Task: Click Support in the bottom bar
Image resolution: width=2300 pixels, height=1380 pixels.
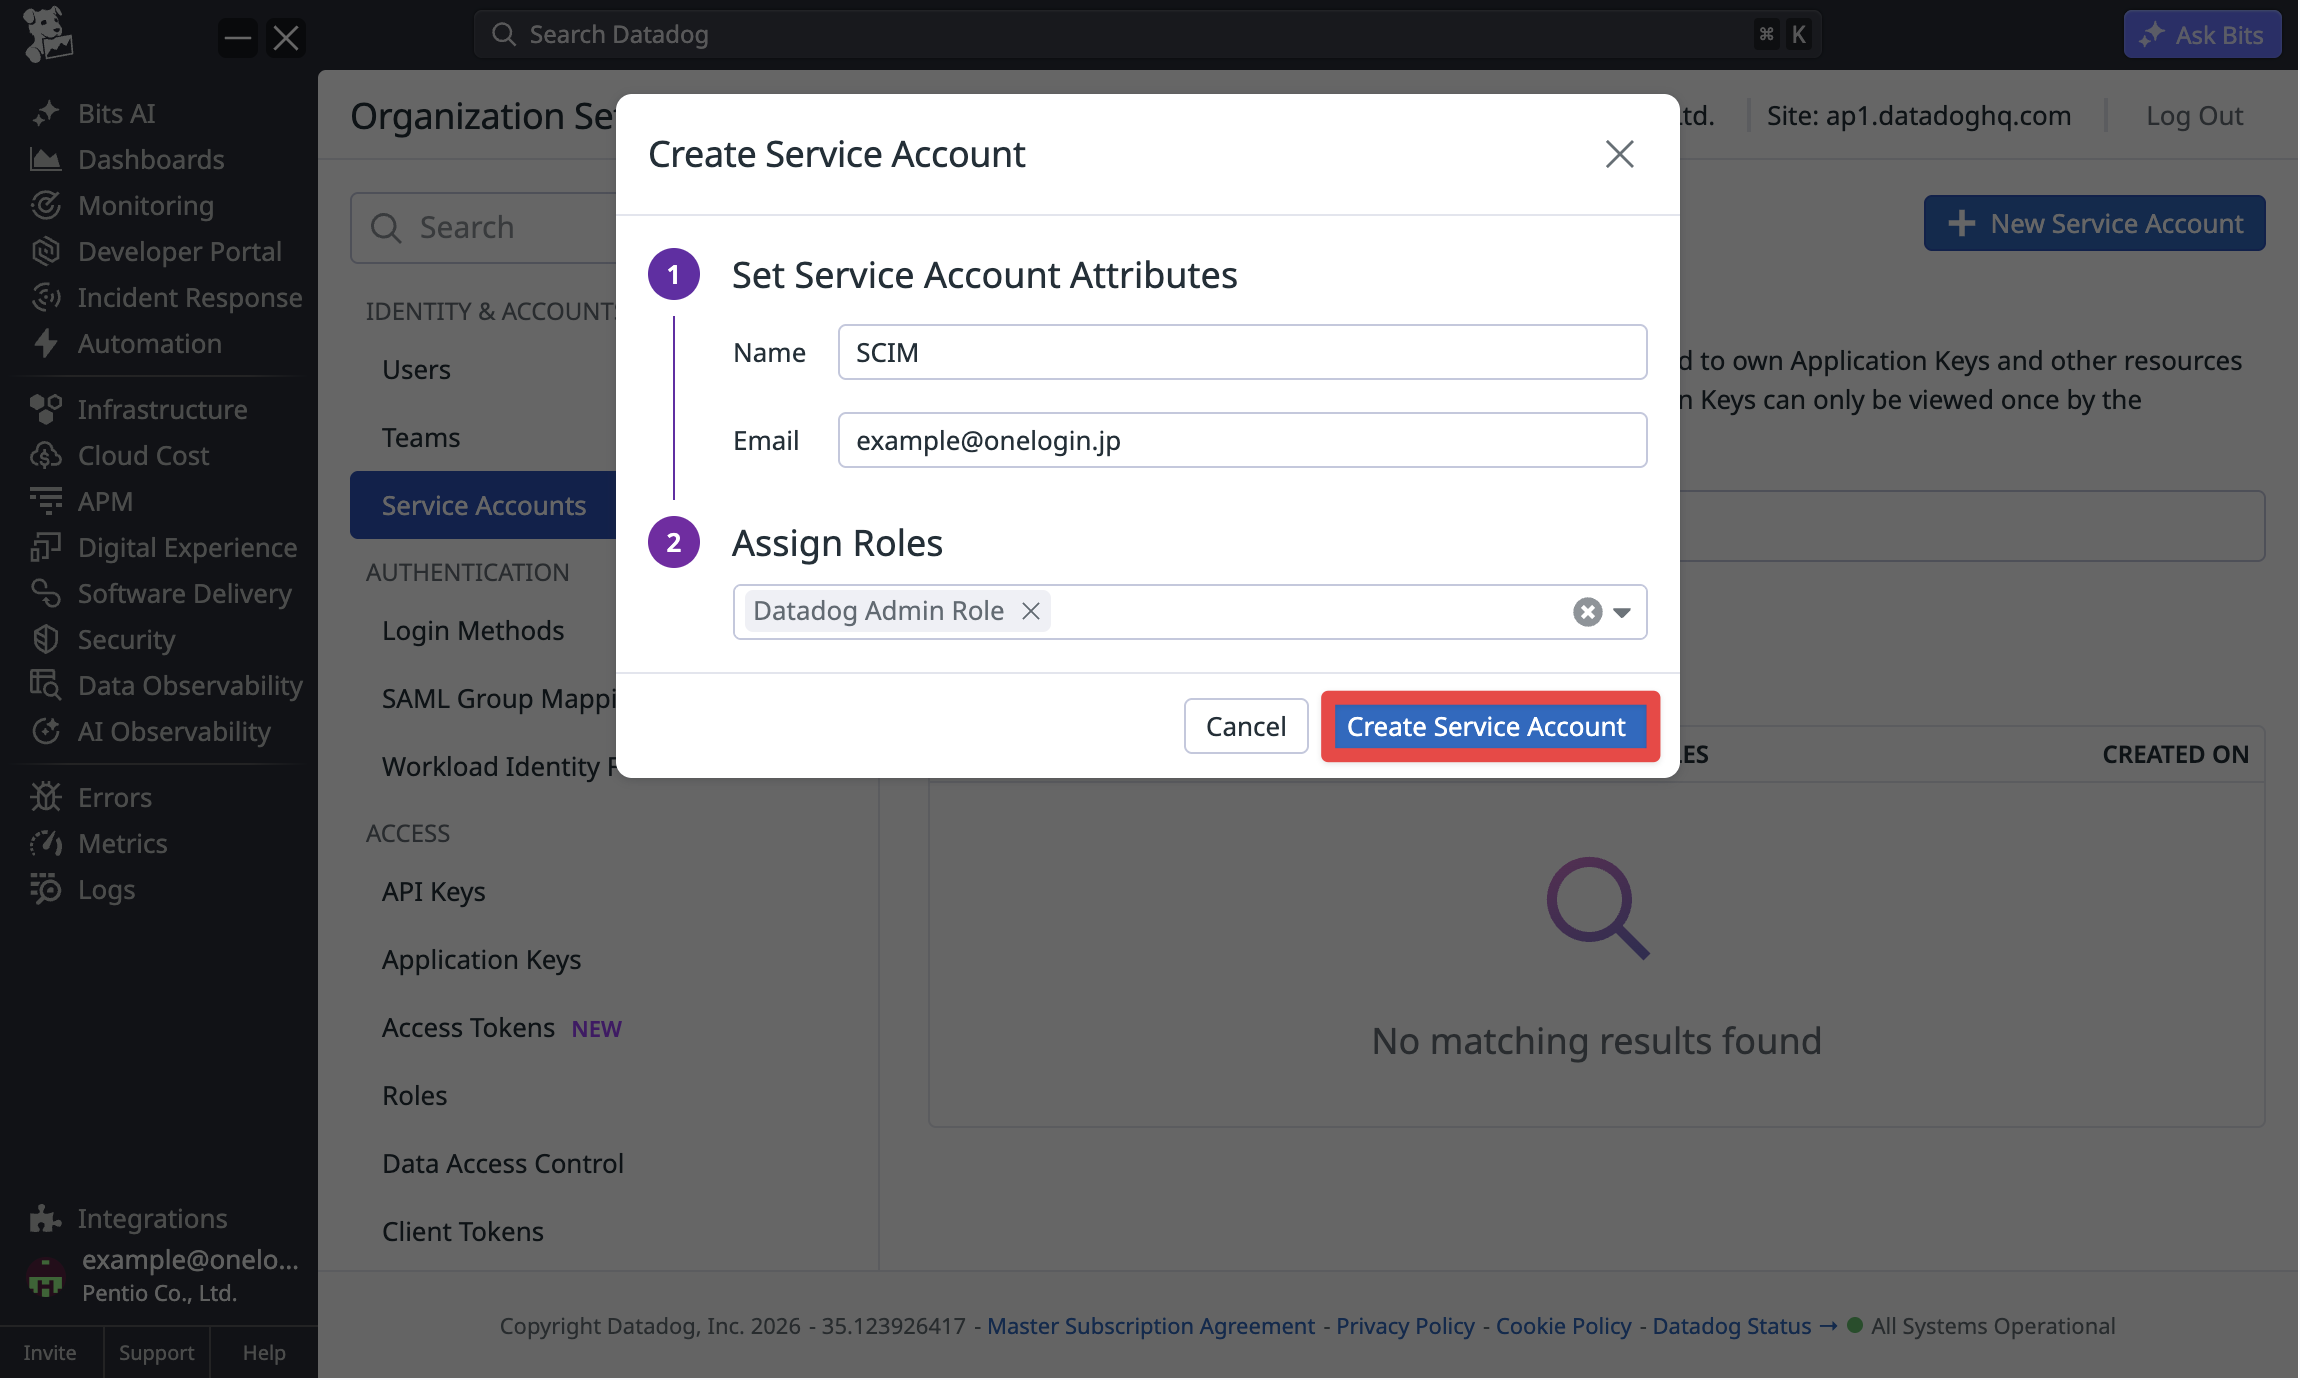Action: (x=156, y=1353)
